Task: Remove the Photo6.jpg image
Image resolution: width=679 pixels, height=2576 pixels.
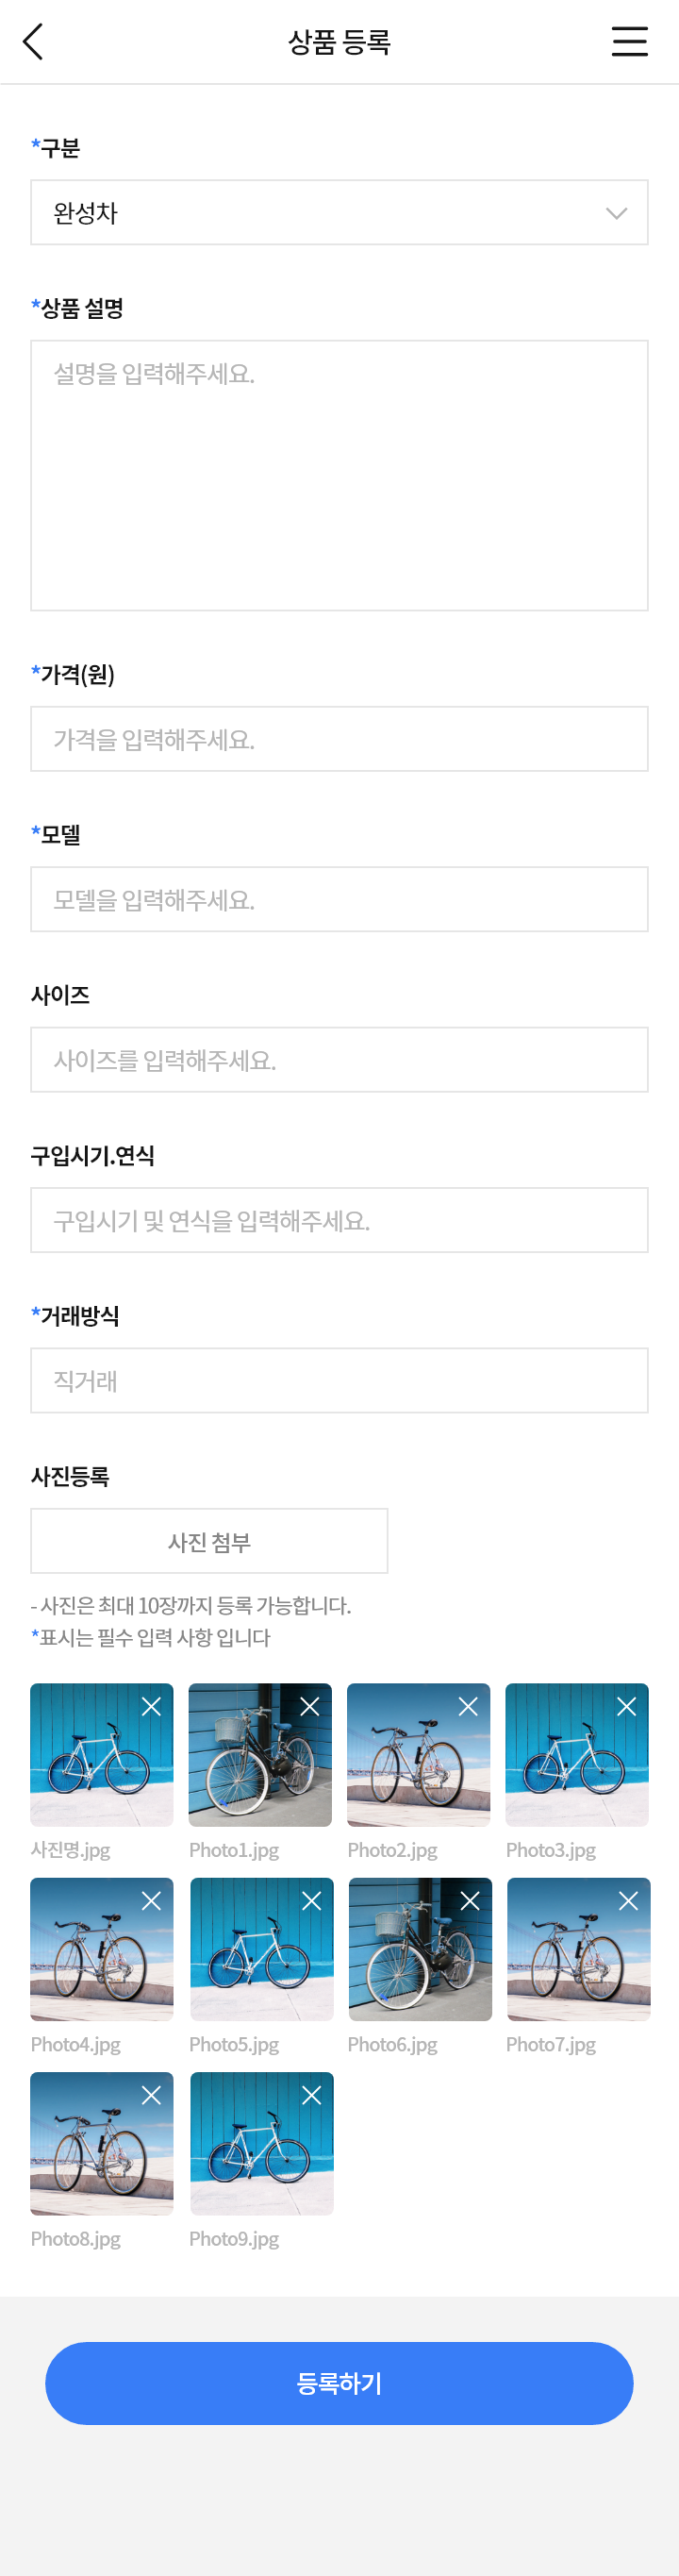Action: click(470, 1901)
